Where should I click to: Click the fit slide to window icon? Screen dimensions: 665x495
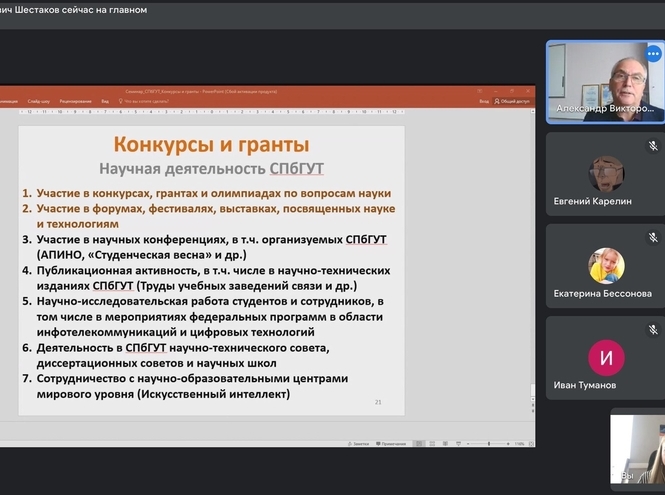[x=531, y=444]
